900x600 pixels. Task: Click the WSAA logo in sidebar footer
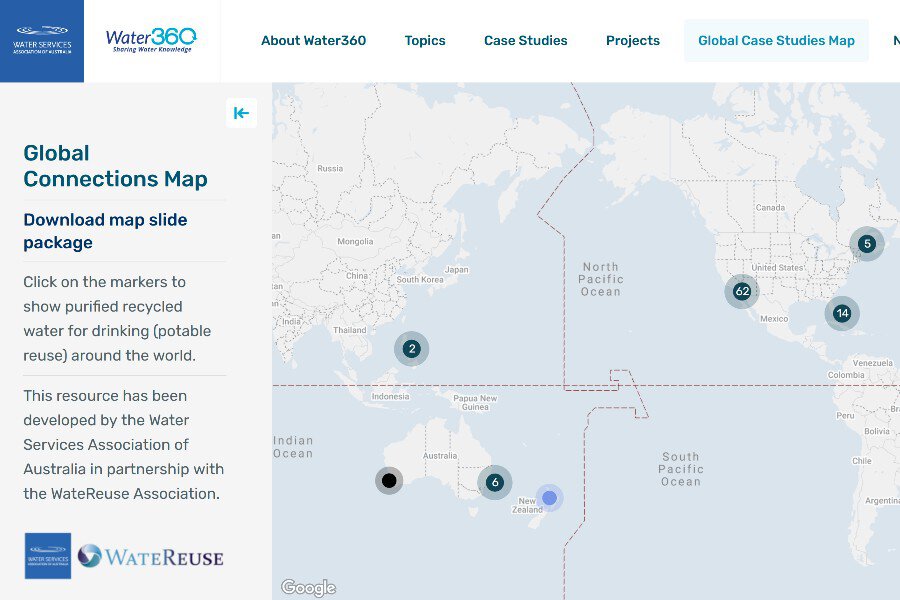(x=48, y=556)
